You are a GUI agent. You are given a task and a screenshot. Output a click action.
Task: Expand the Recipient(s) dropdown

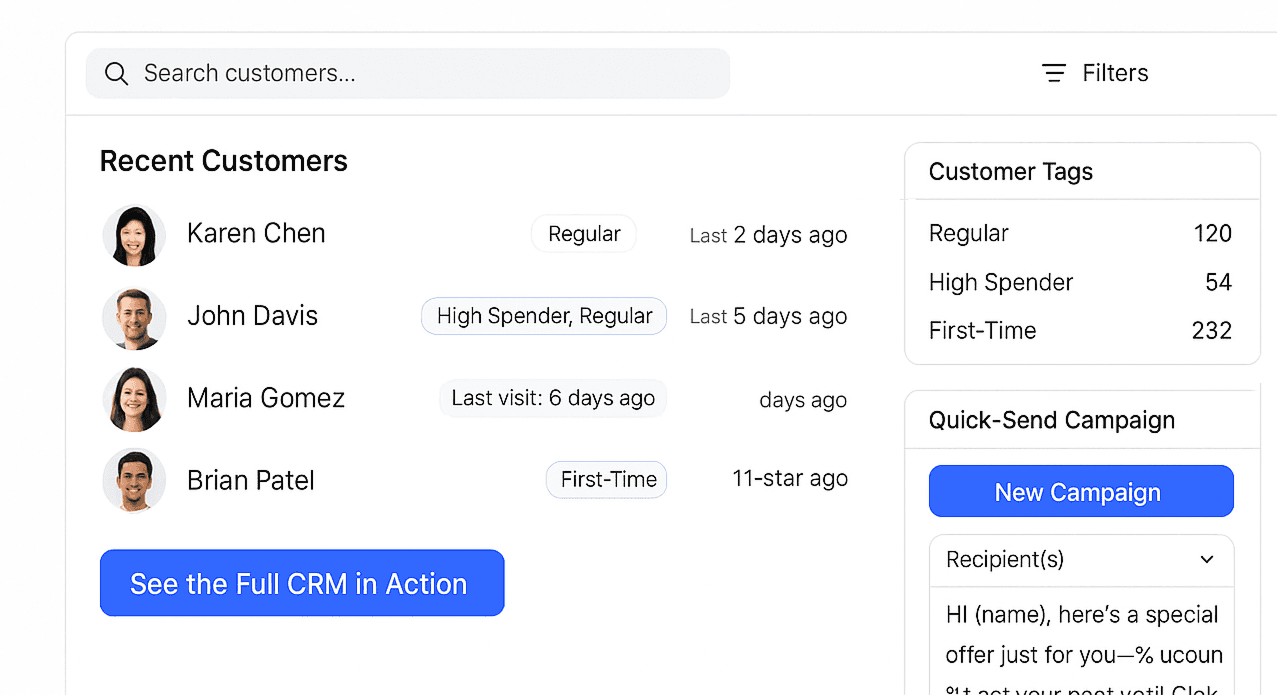click(1081, 560)
